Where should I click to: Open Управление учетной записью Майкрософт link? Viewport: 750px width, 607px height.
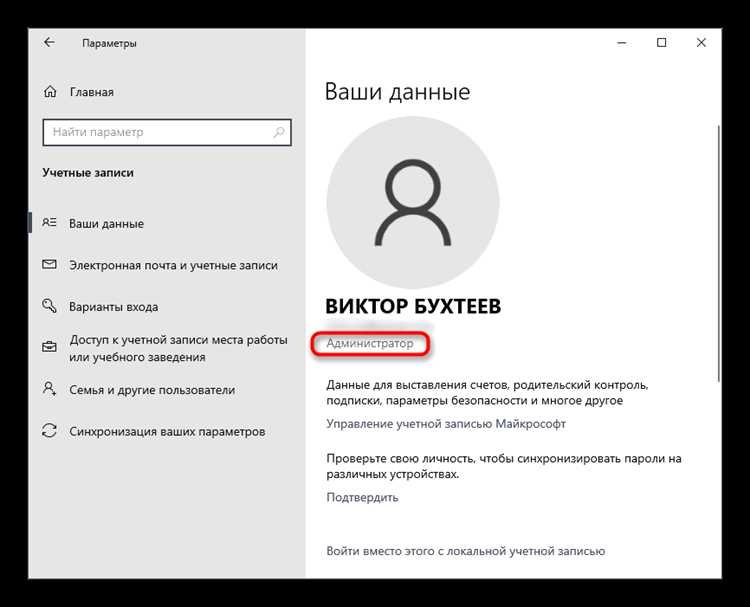446,424
